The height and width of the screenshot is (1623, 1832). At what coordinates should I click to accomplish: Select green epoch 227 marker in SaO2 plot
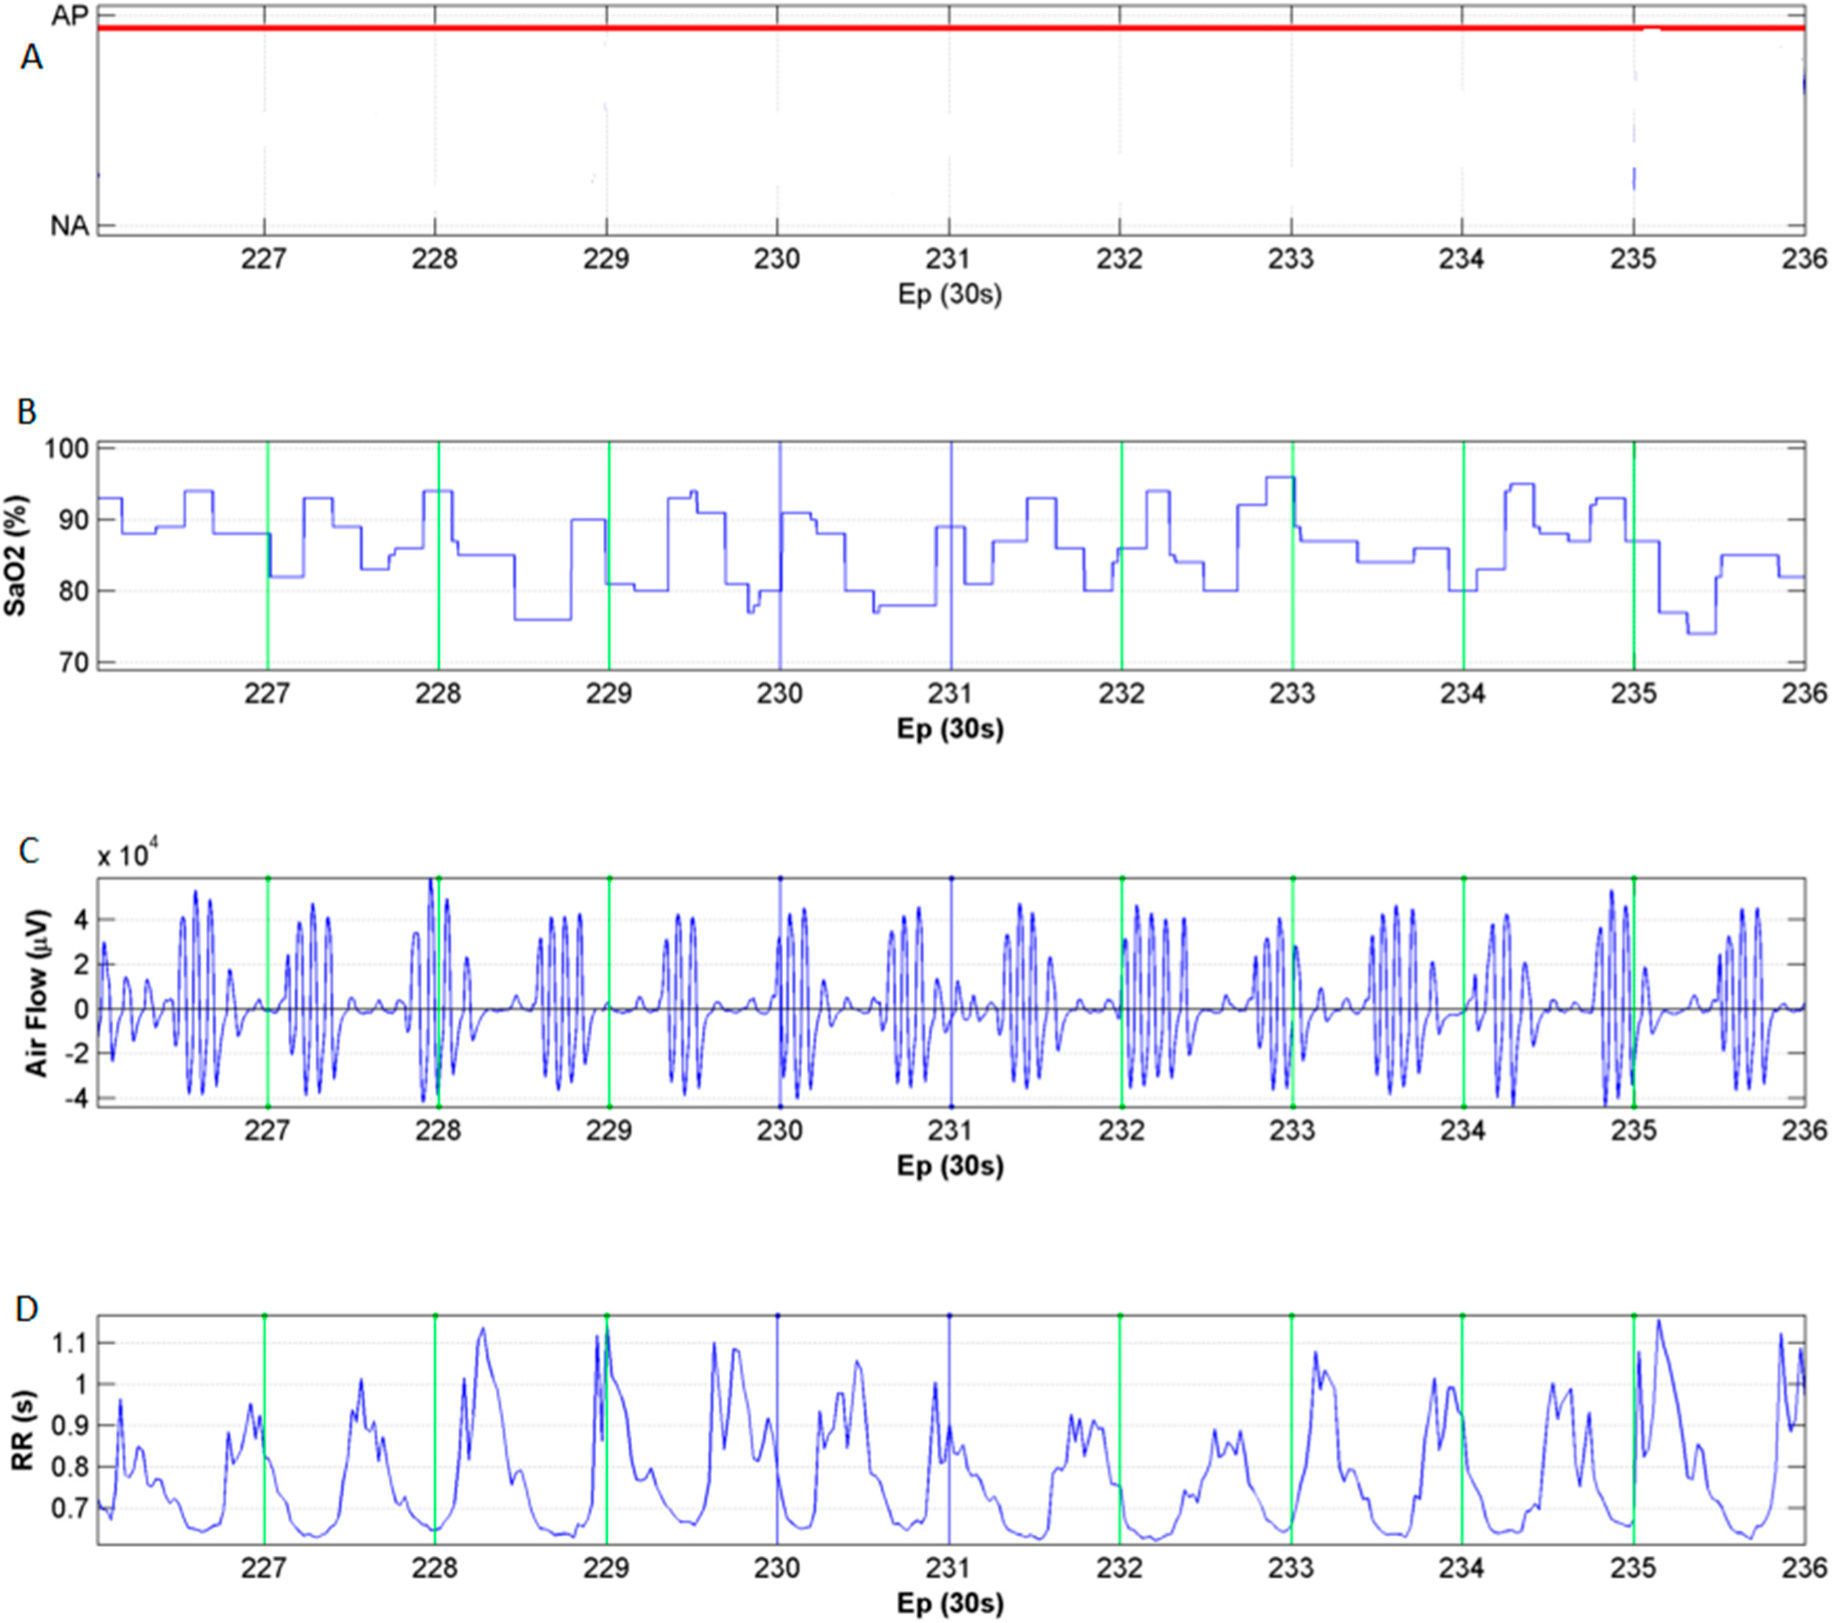coord(268,555)
